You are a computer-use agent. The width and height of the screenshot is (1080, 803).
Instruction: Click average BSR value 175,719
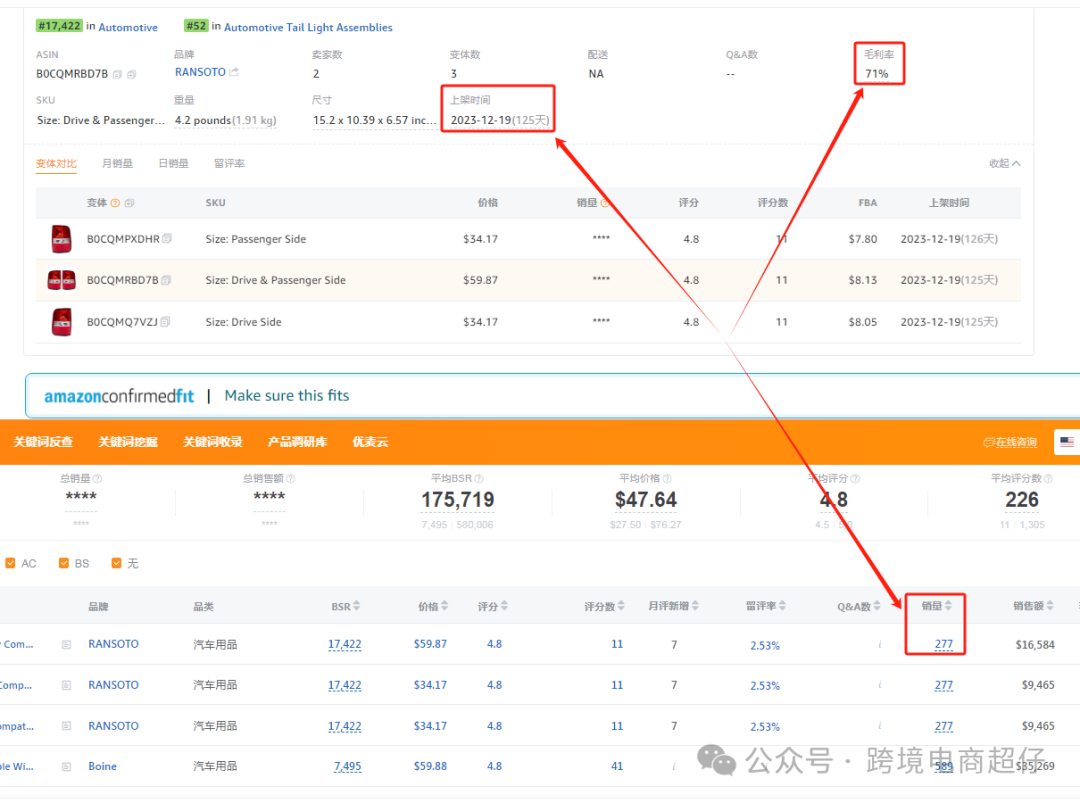[x=458, y=500]
